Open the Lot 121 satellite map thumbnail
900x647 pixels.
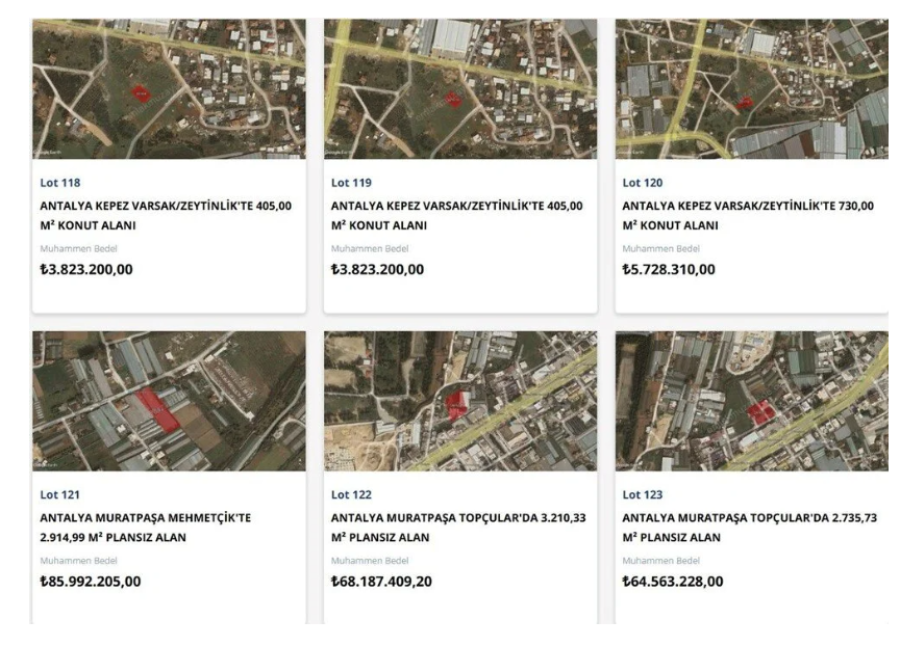click(169, 401)
